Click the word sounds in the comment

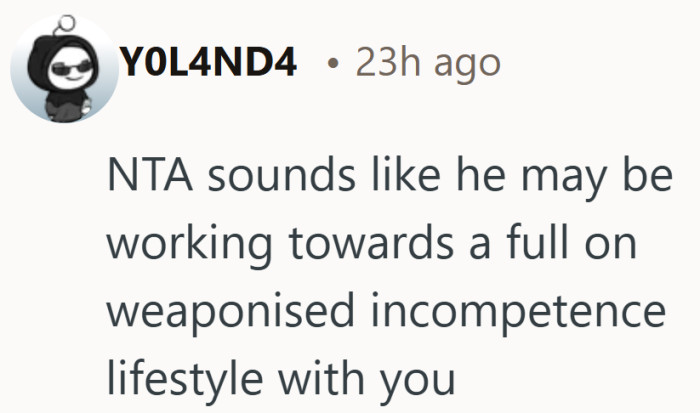coord(282,175)
